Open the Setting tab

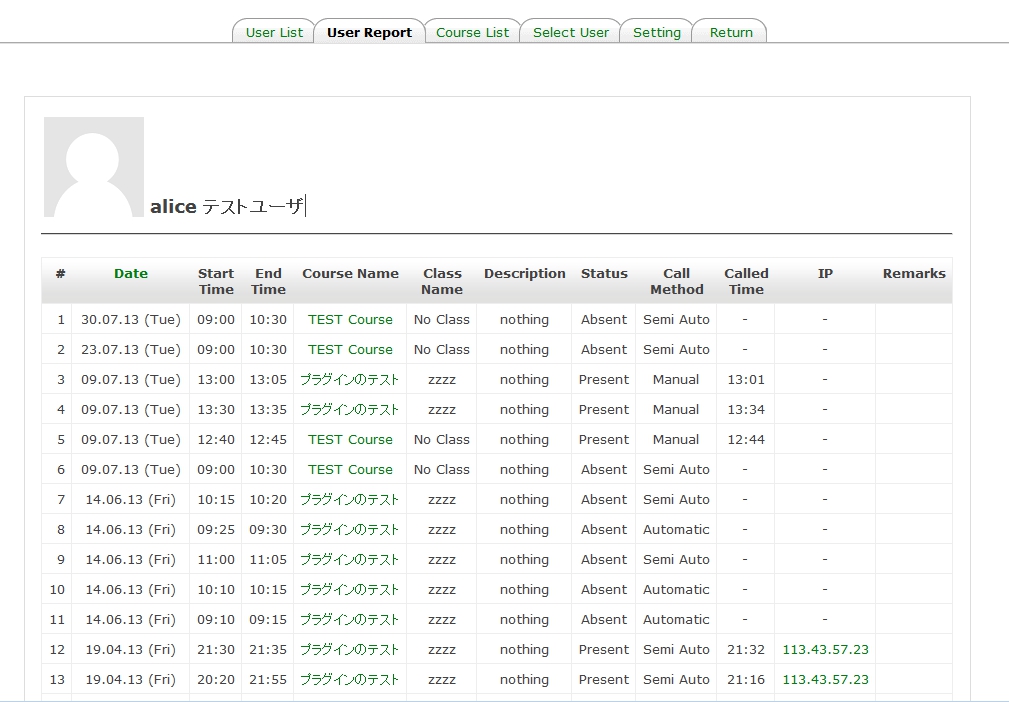(656, 32)
